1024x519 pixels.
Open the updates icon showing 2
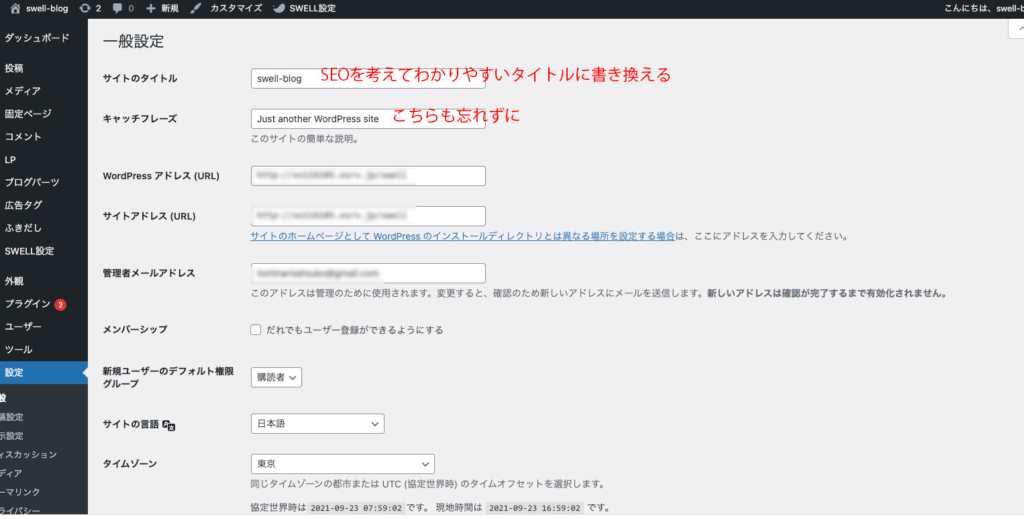coord(85,8)
